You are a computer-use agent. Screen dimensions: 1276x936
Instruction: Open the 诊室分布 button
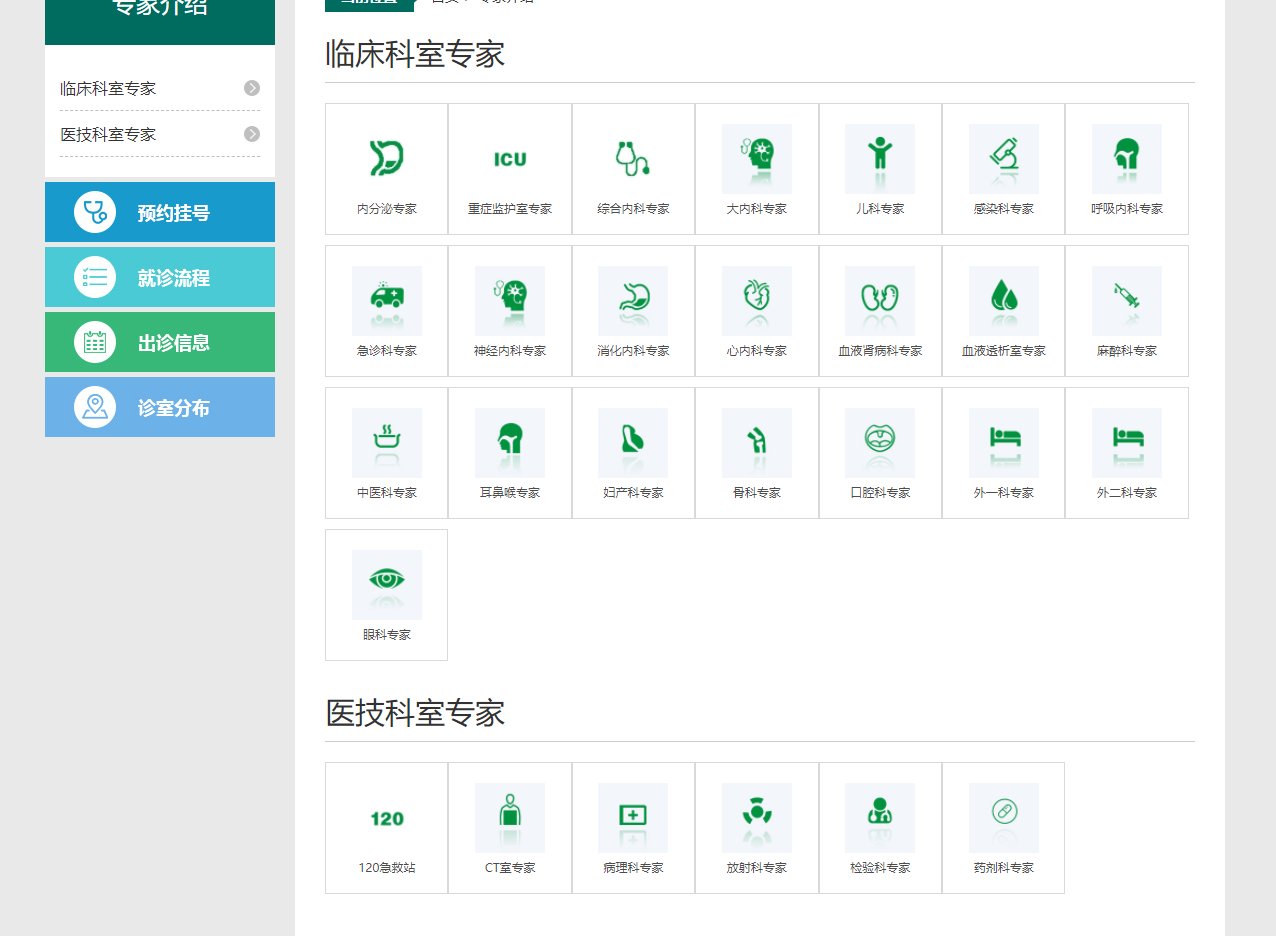160,407
